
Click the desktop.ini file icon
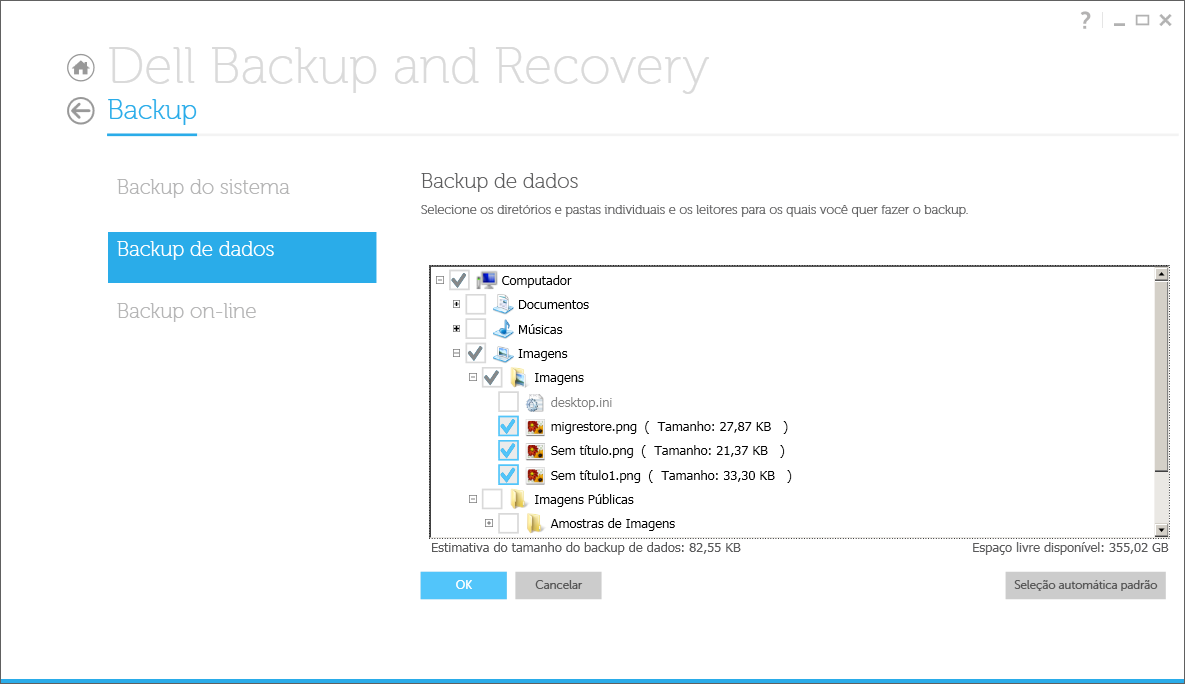534,403
